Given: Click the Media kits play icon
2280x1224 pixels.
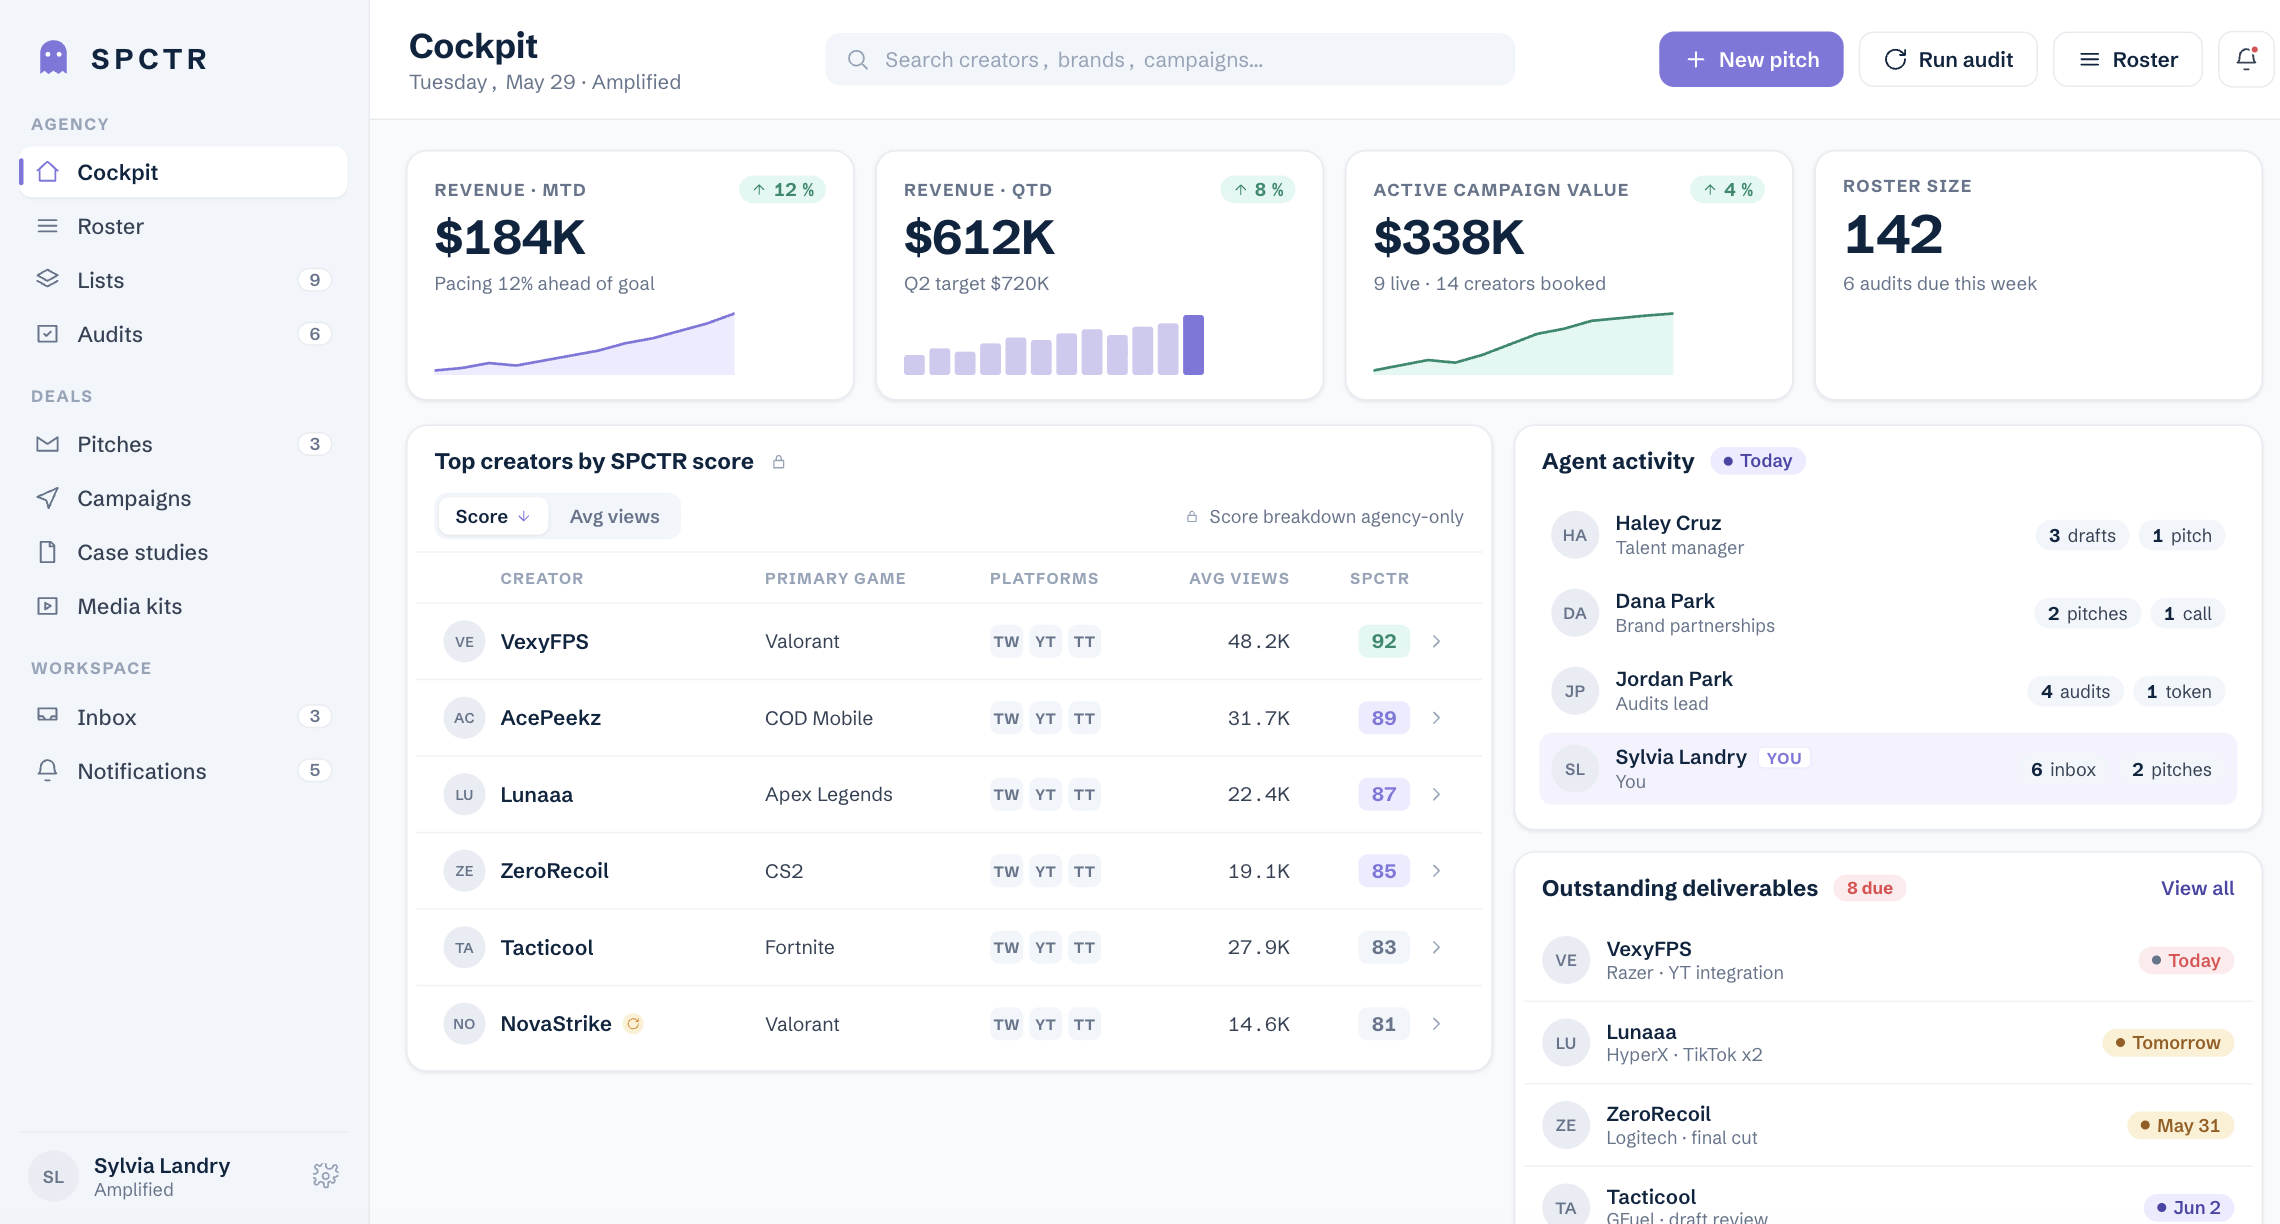Looking at the screenshot, I should click(x=47, y=606).
